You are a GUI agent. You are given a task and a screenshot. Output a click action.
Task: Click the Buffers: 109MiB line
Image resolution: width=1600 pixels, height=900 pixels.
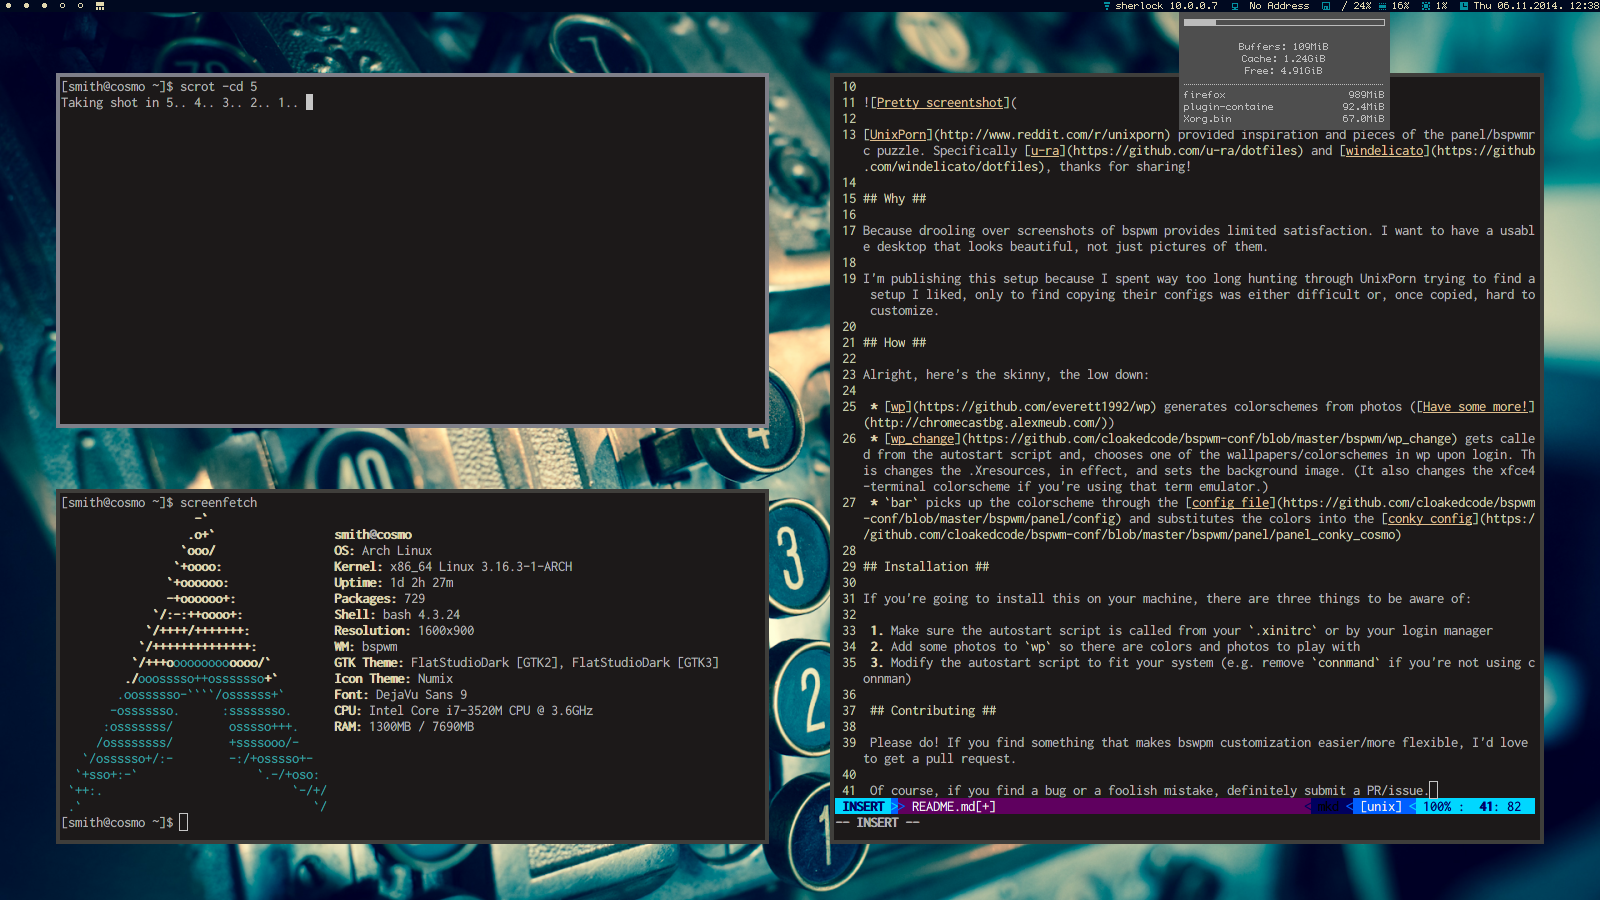[x=1283, y=47]
